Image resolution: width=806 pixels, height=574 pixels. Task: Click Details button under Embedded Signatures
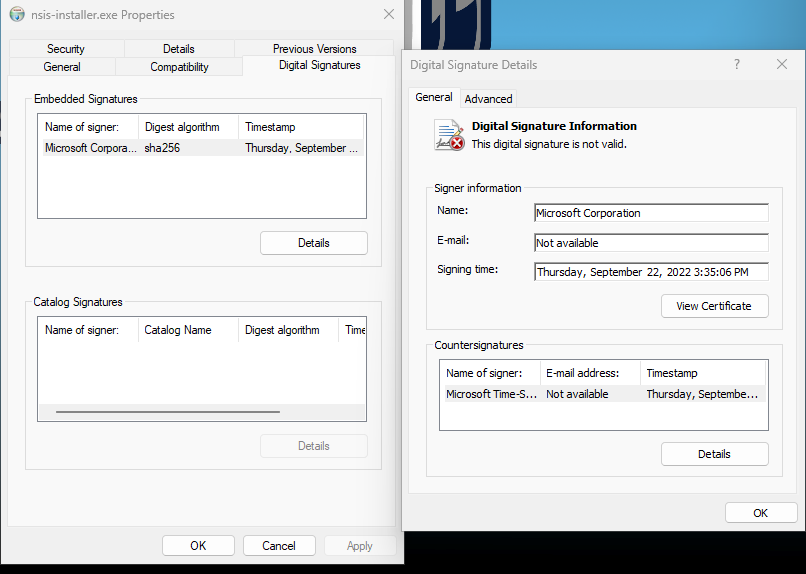314,243
